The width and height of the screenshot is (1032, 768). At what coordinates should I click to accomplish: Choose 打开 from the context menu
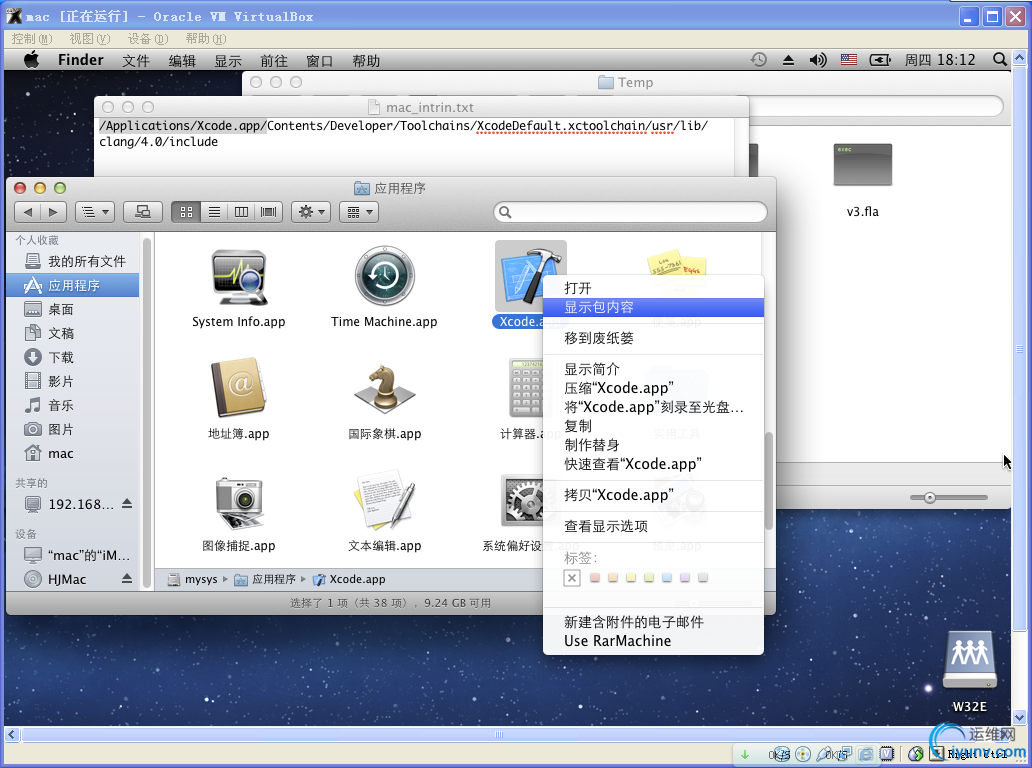coord(654,288)
